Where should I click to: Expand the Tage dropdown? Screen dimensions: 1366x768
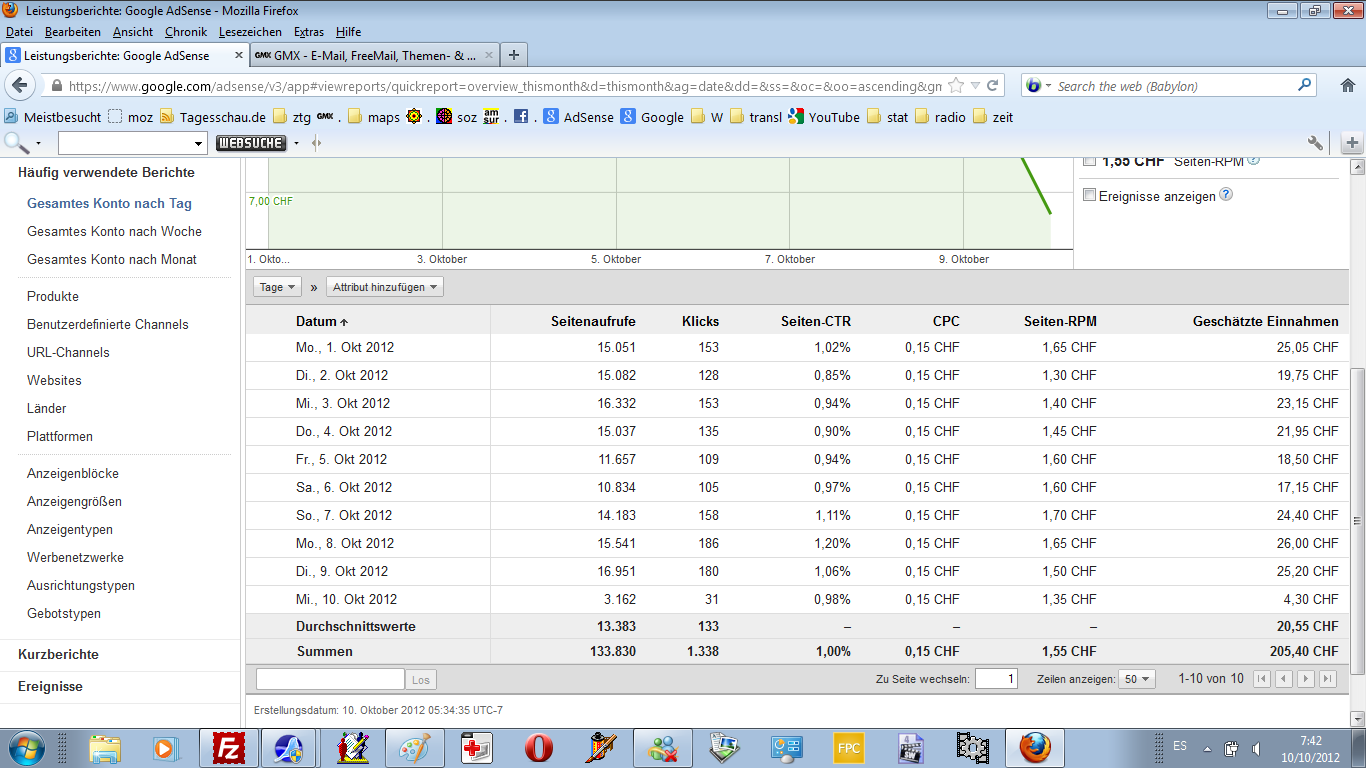coord(278,287)
